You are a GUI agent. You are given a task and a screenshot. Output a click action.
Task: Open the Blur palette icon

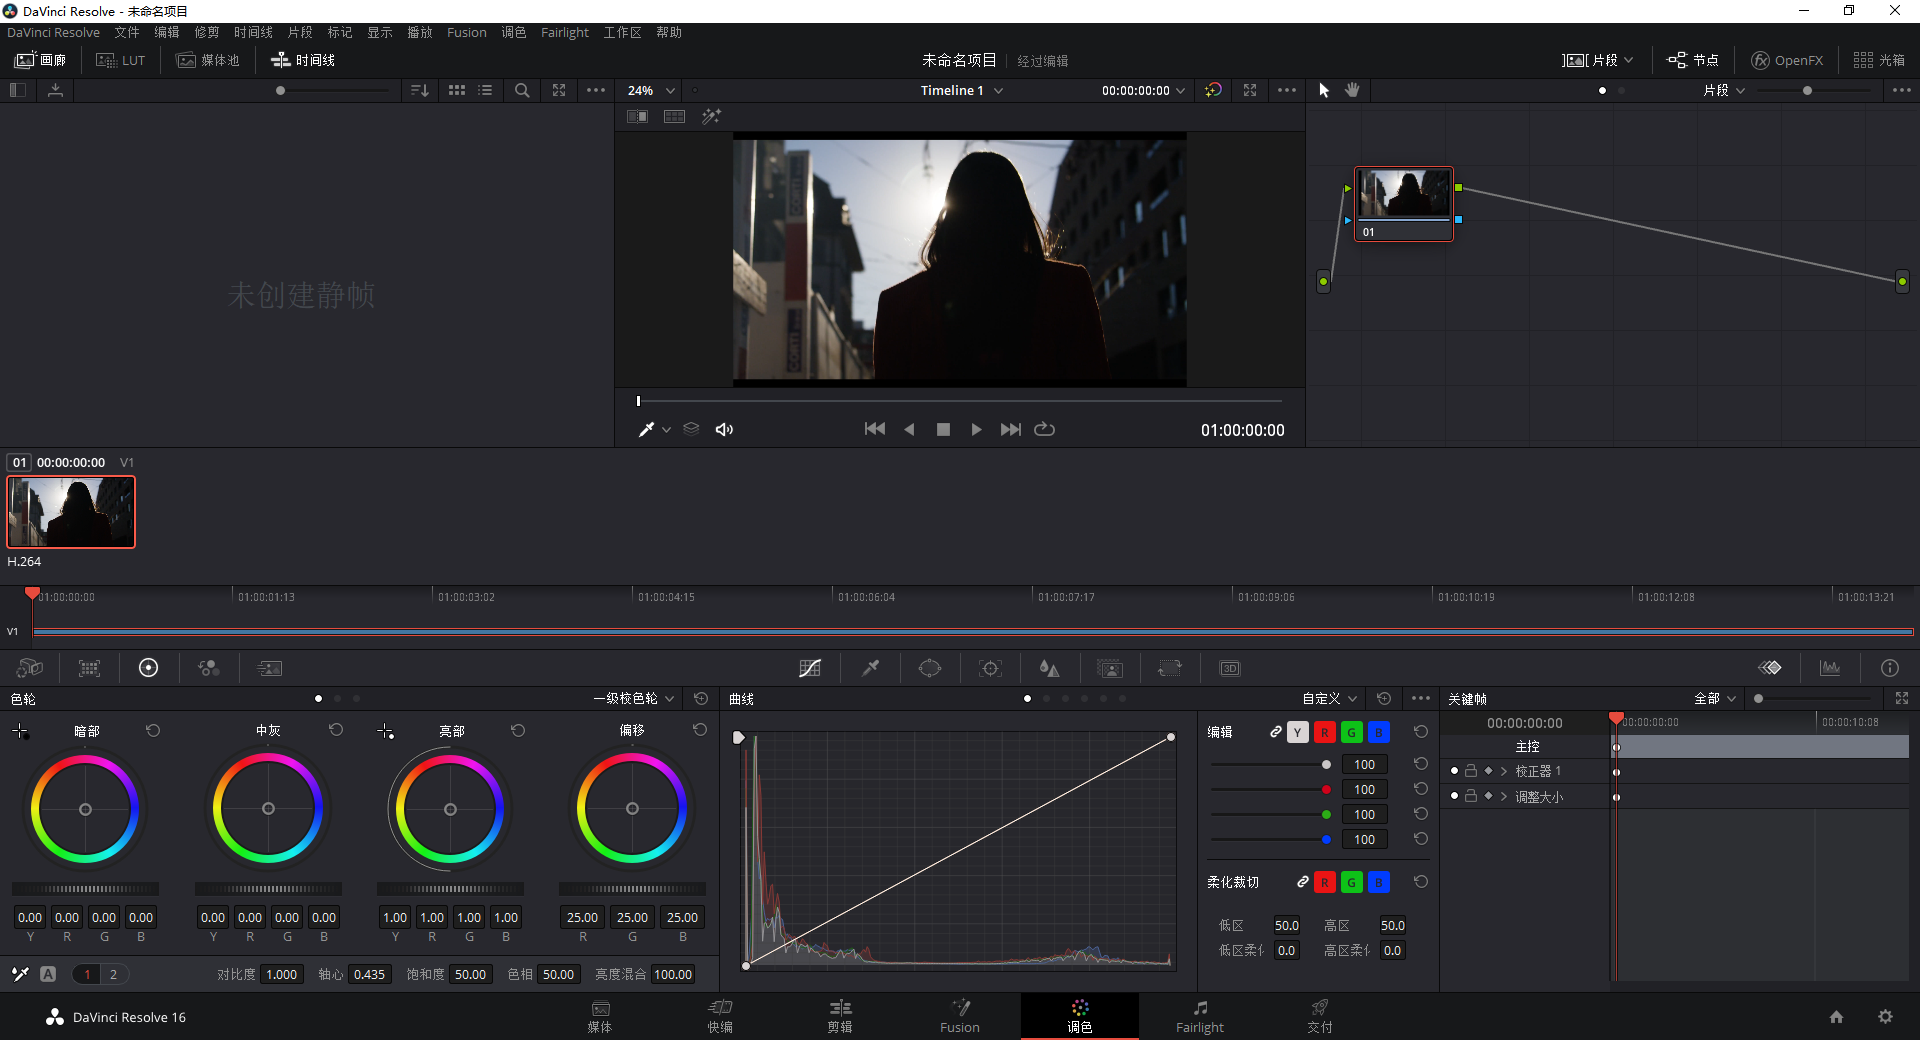pos(1049,668)
